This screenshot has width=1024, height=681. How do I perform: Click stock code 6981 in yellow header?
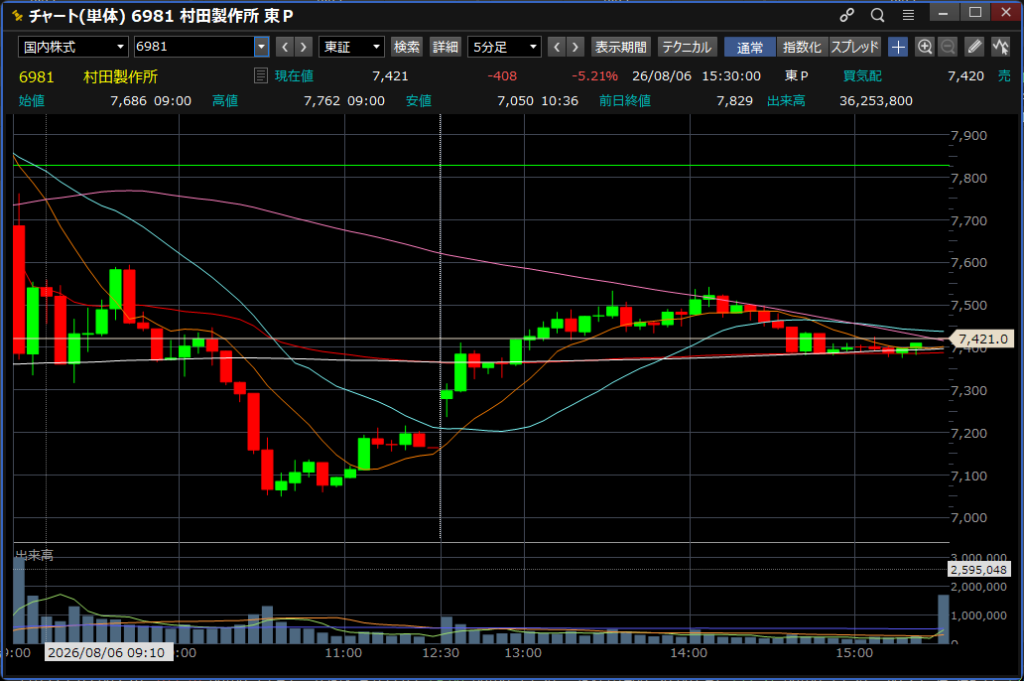[36, 77]
